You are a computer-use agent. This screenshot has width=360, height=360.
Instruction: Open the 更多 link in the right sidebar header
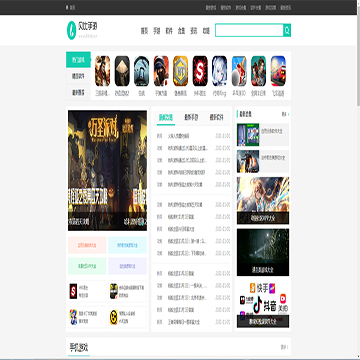285,114
